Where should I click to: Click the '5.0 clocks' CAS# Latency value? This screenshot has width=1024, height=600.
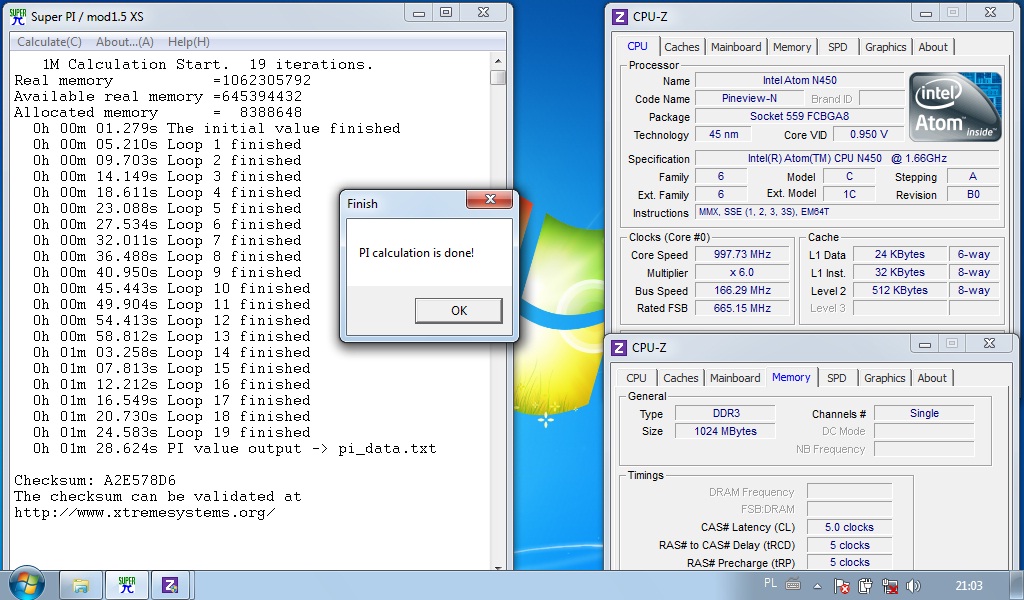pos(849,527)
